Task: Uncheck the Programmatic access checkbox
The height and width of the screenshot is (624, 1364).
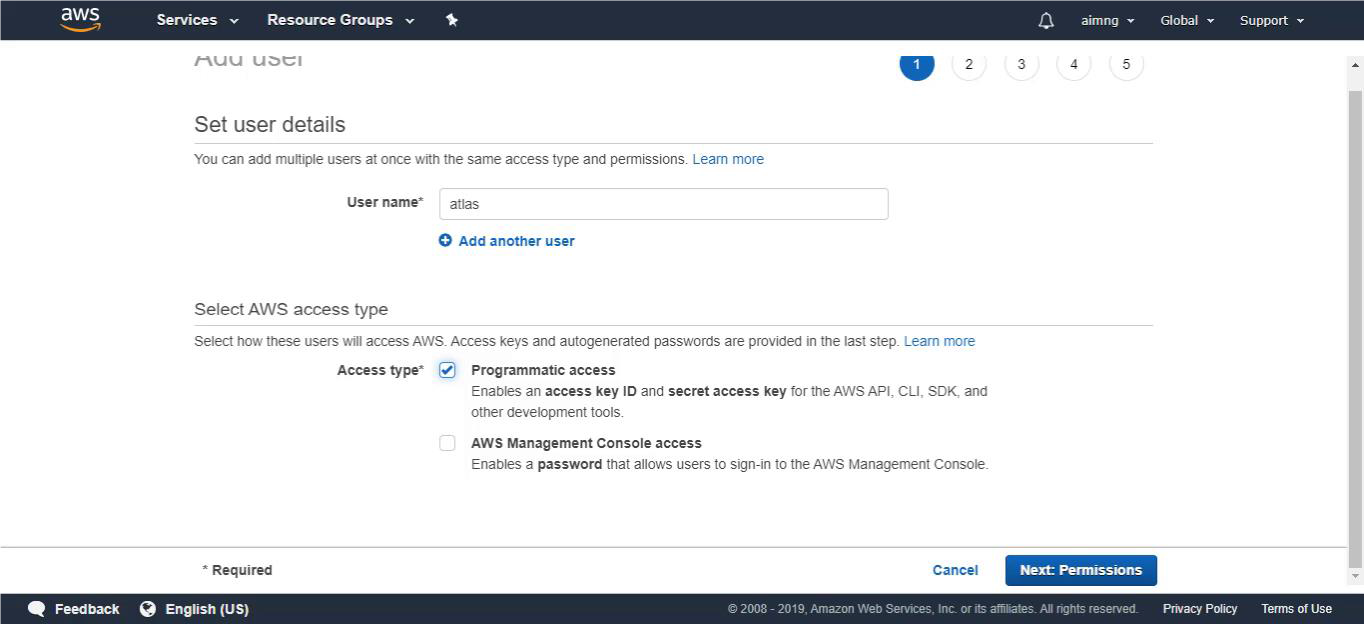Action: click(447, 370)
